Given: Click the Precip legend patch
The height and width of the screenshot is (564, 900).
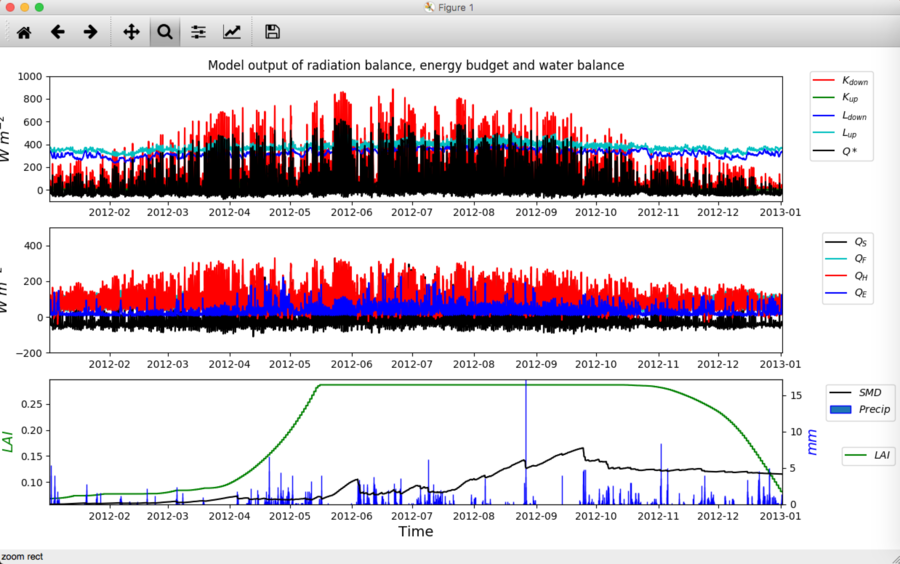Looking at the screenshot, I should 840,410.
